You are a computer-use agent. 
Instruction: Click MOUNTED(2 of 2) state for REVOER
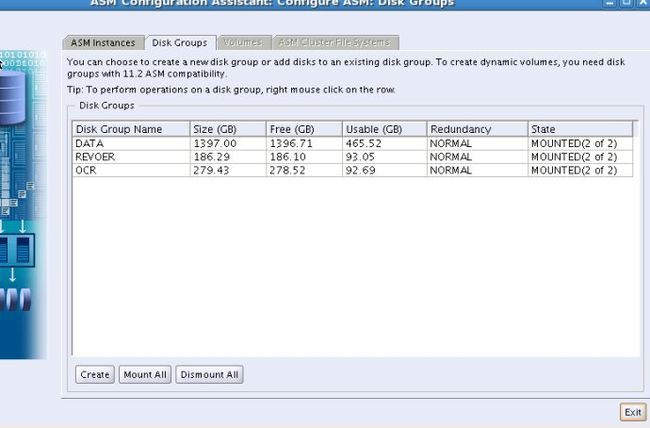[x=574, y=157]
